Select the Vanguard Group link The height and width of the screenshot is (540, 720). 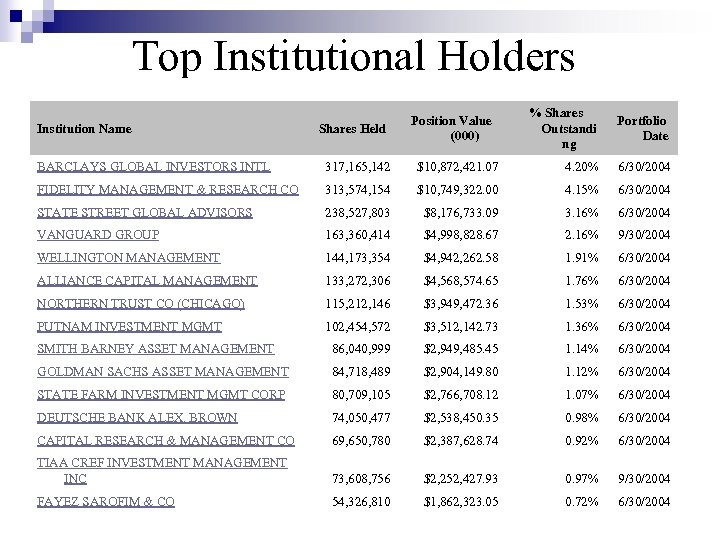[97, 235]
